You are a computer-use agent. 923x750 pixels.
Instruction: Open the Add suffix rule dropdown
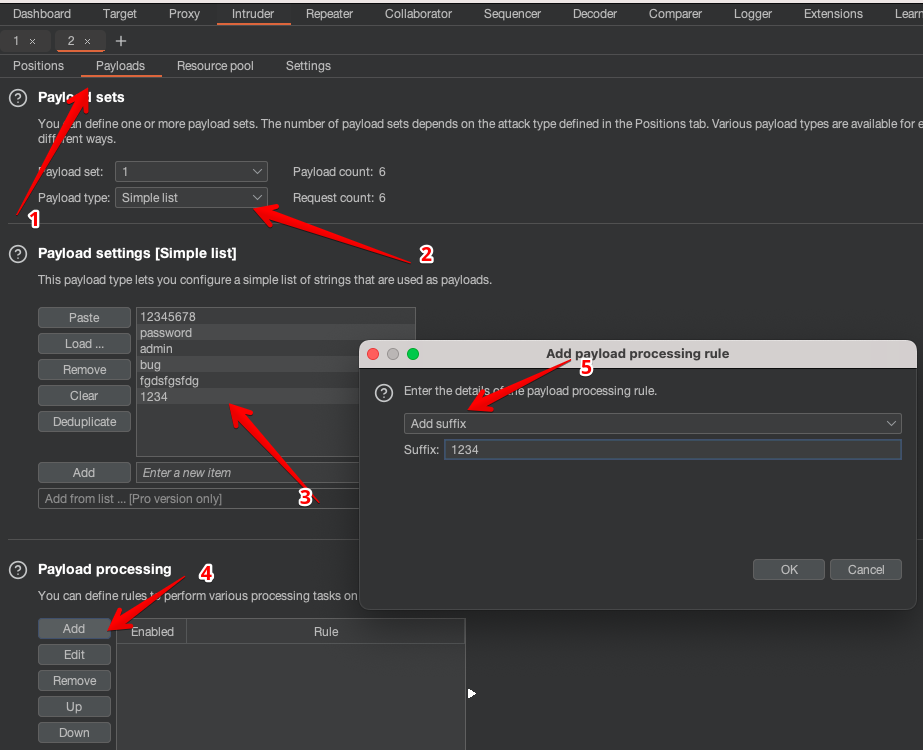652,423
